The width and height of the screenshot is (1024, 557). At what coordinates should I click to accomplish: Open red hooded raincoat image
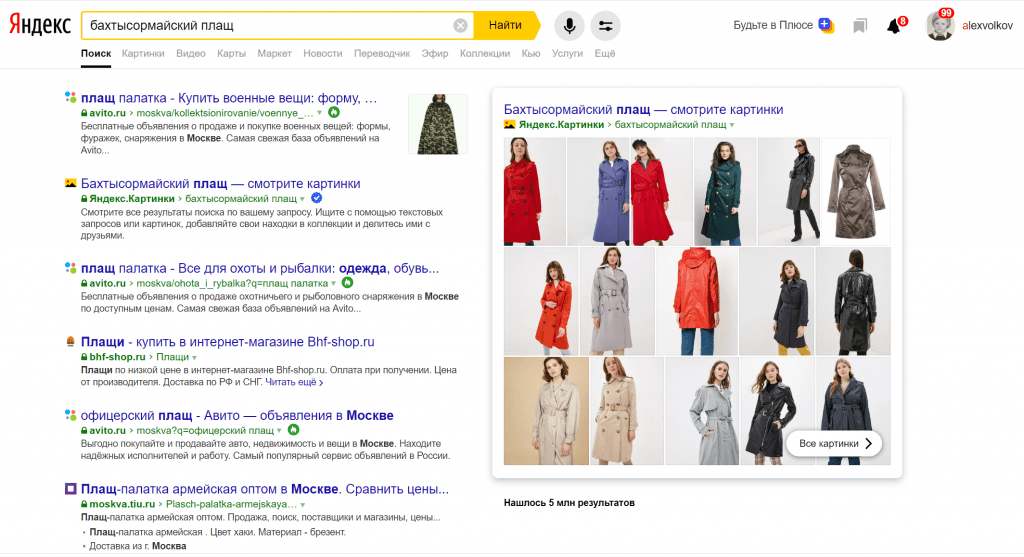point(697,301)
